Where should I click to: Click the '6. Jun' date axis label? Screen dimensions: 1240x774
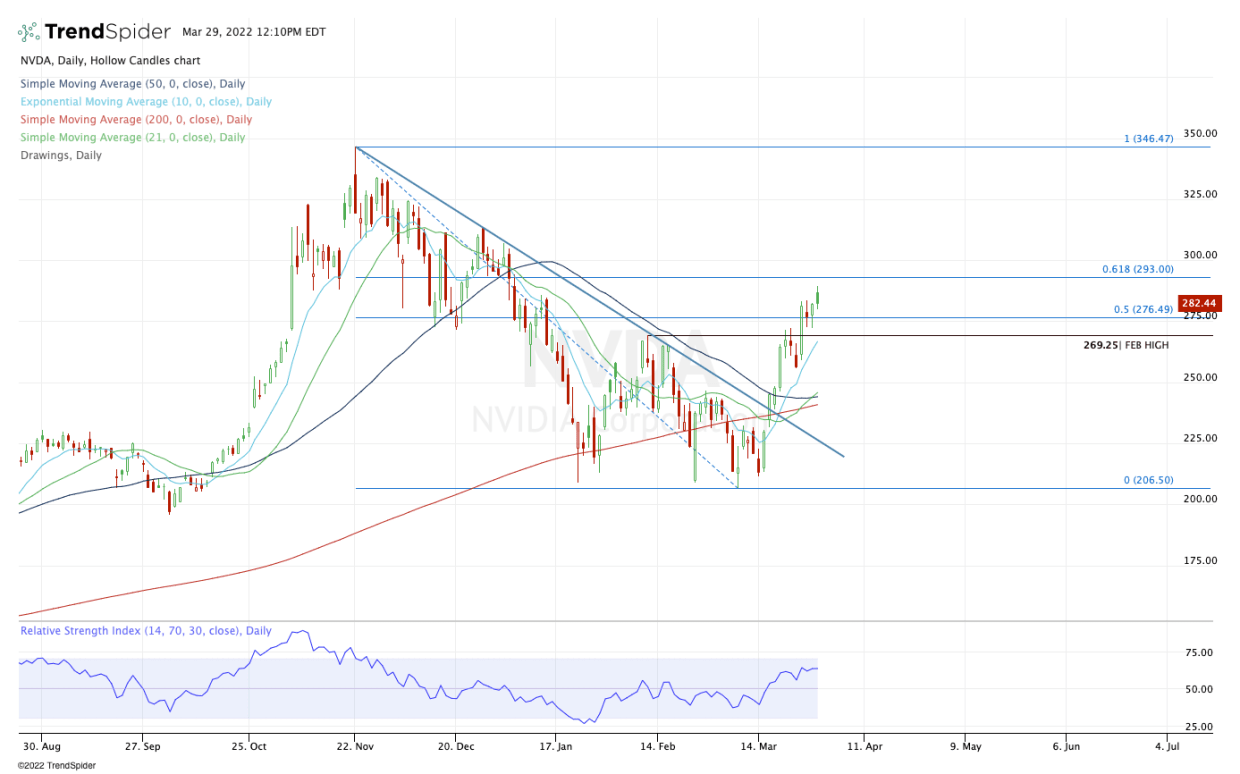pyautogui.click(x=1067, y=746)
